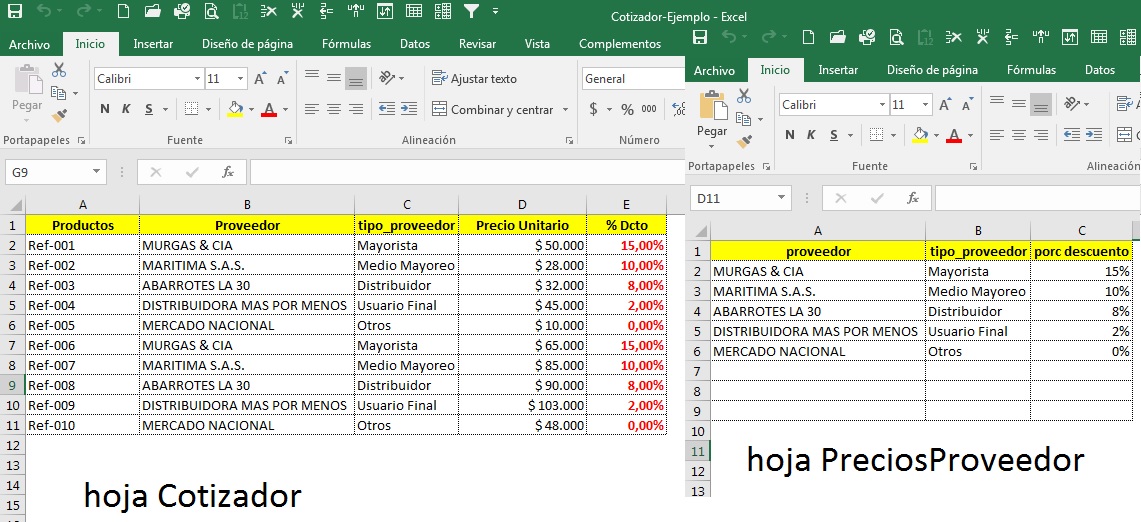The width and height of the screenshot is (1141, 522).
Task: Switch to Fórmulas tab in PreciosProveedor window
Action: 1031,70
